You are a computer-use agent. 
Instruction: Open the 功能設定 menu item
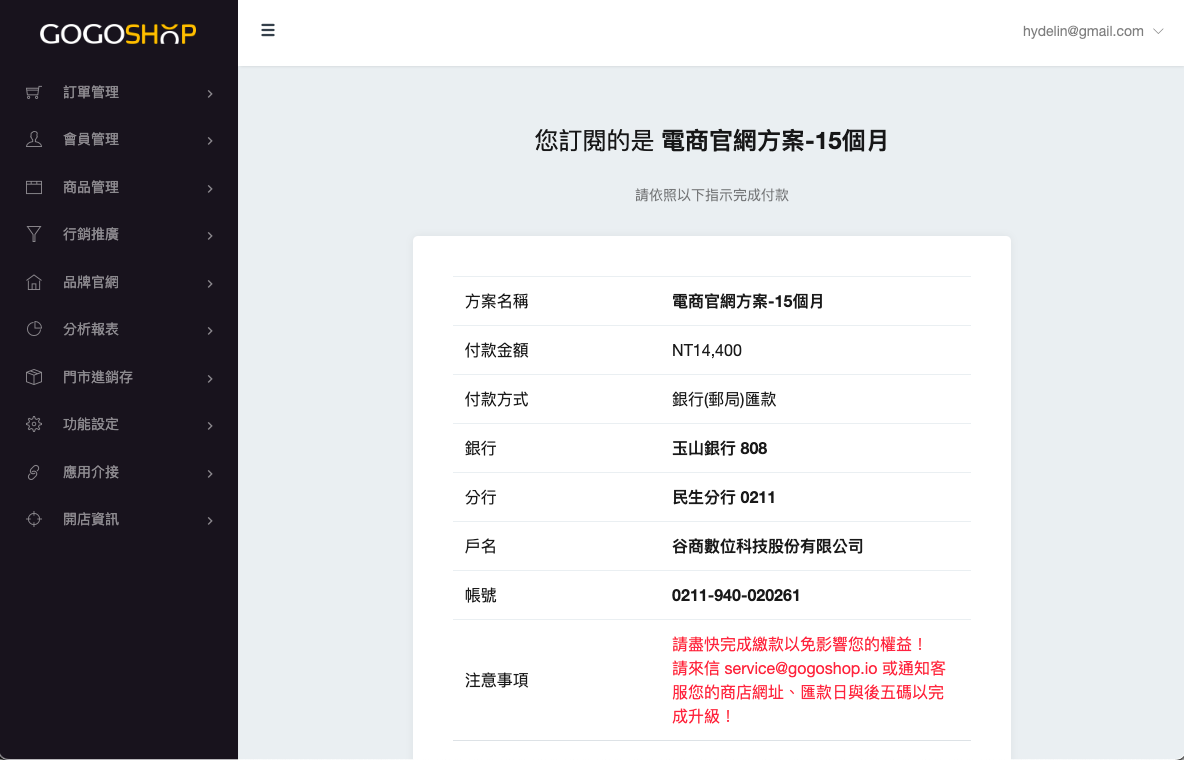pos(119,424)
